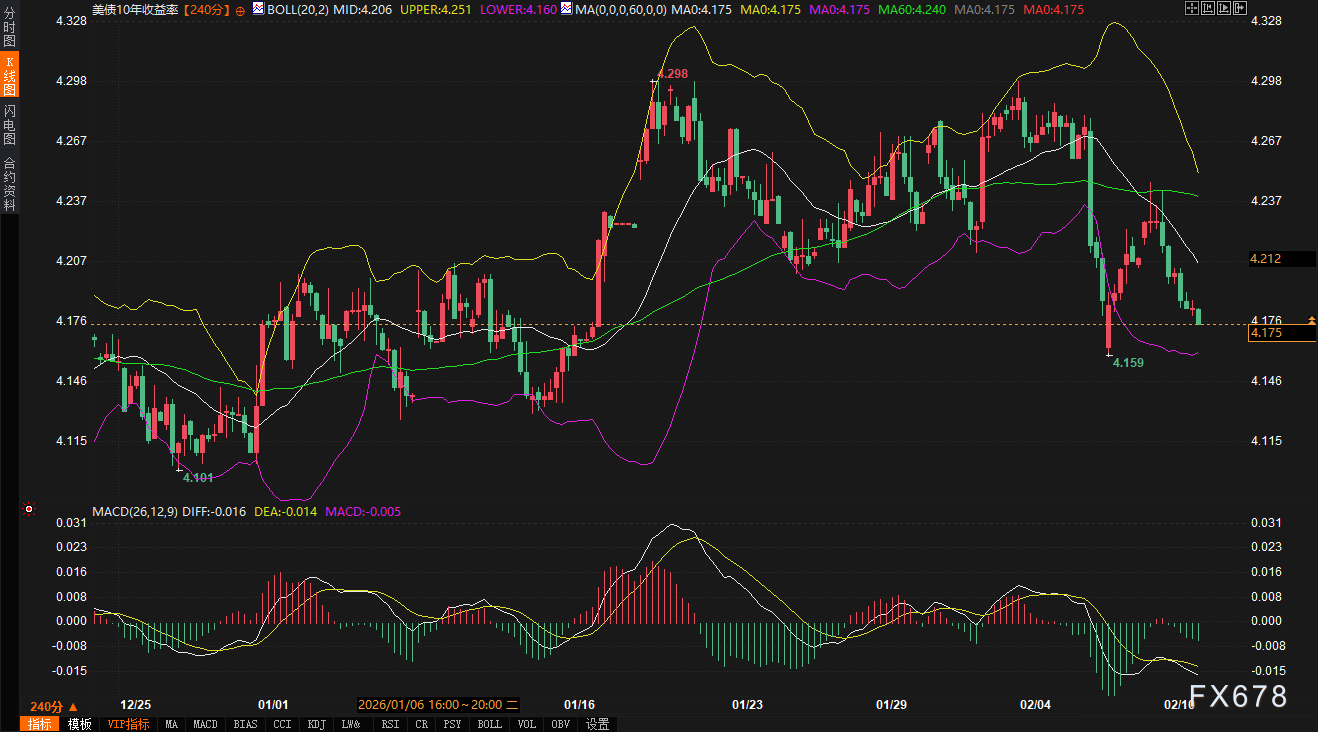Switch to the 闪电图 sidebar tab
The image size is (1318, 732).
pos(9,124)
